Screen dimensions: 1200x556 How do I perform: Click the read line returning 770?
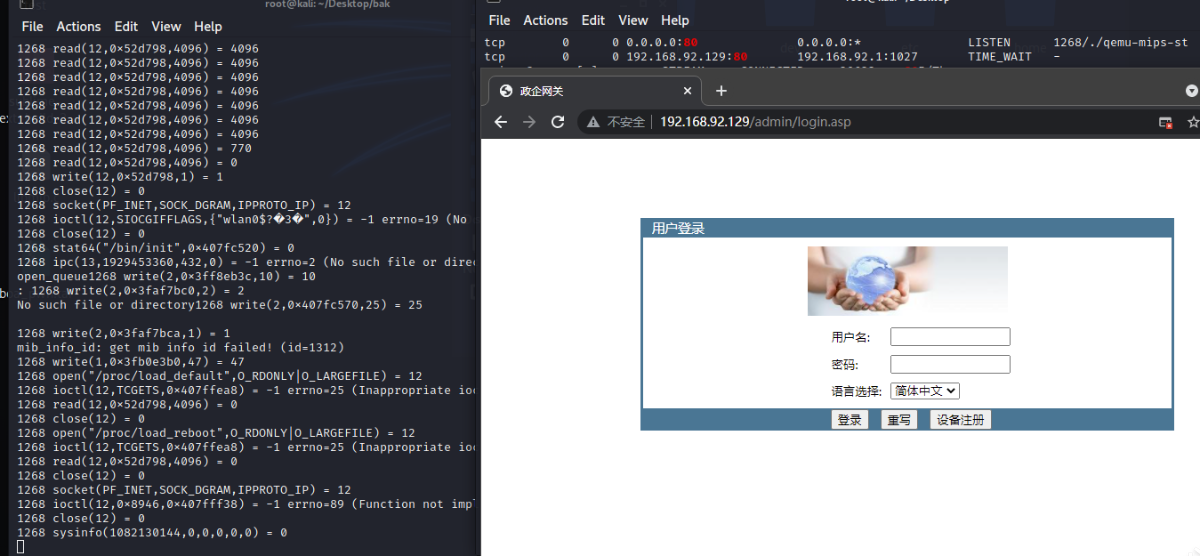coord(134,148)
